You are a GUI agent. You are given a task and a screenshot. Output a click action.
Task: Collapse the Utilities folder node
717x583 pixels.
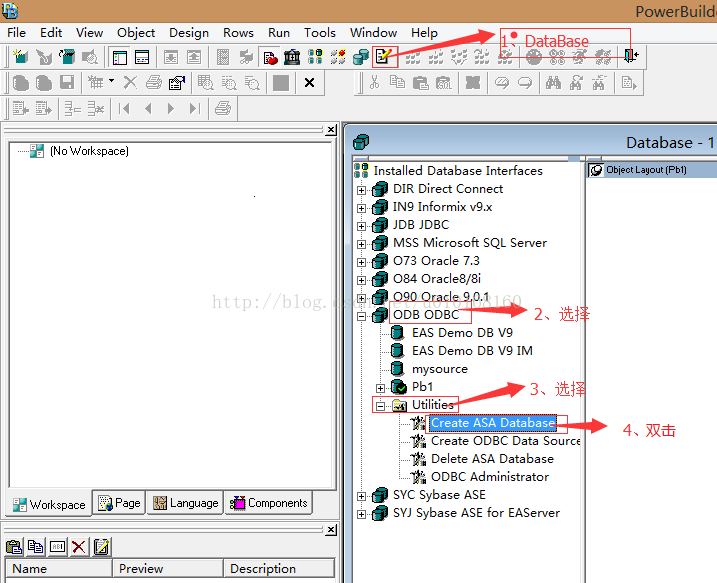click(x=380, y=406)
